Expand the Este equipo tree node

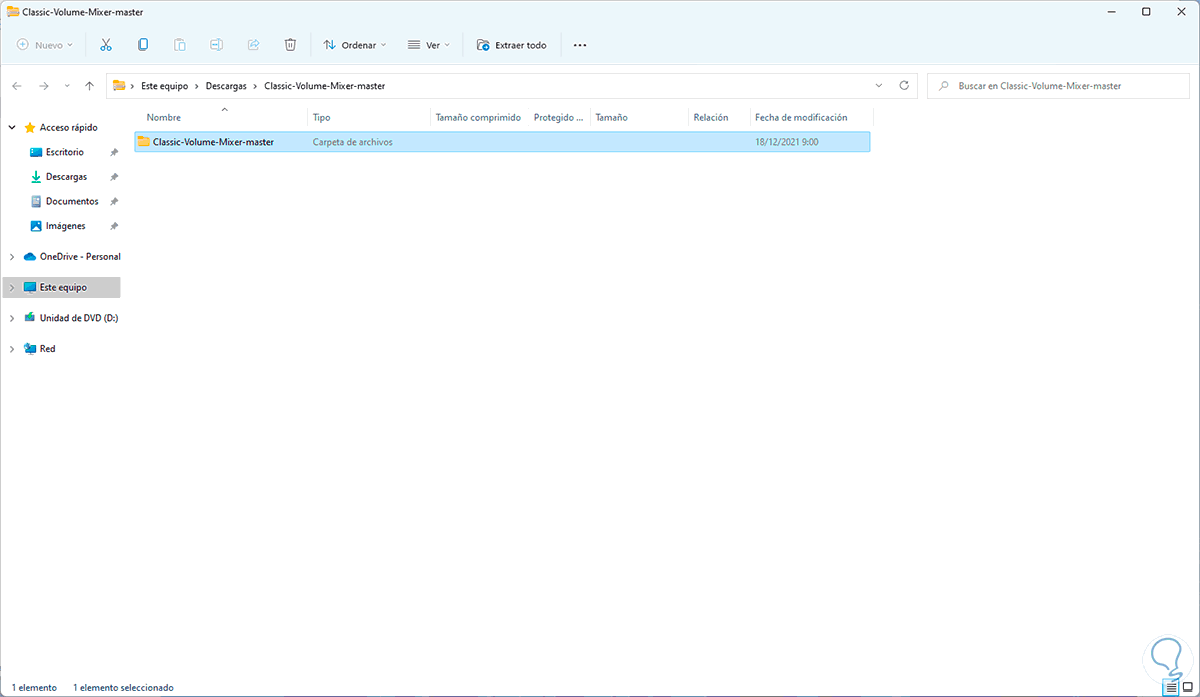click(x=12, y=288)
